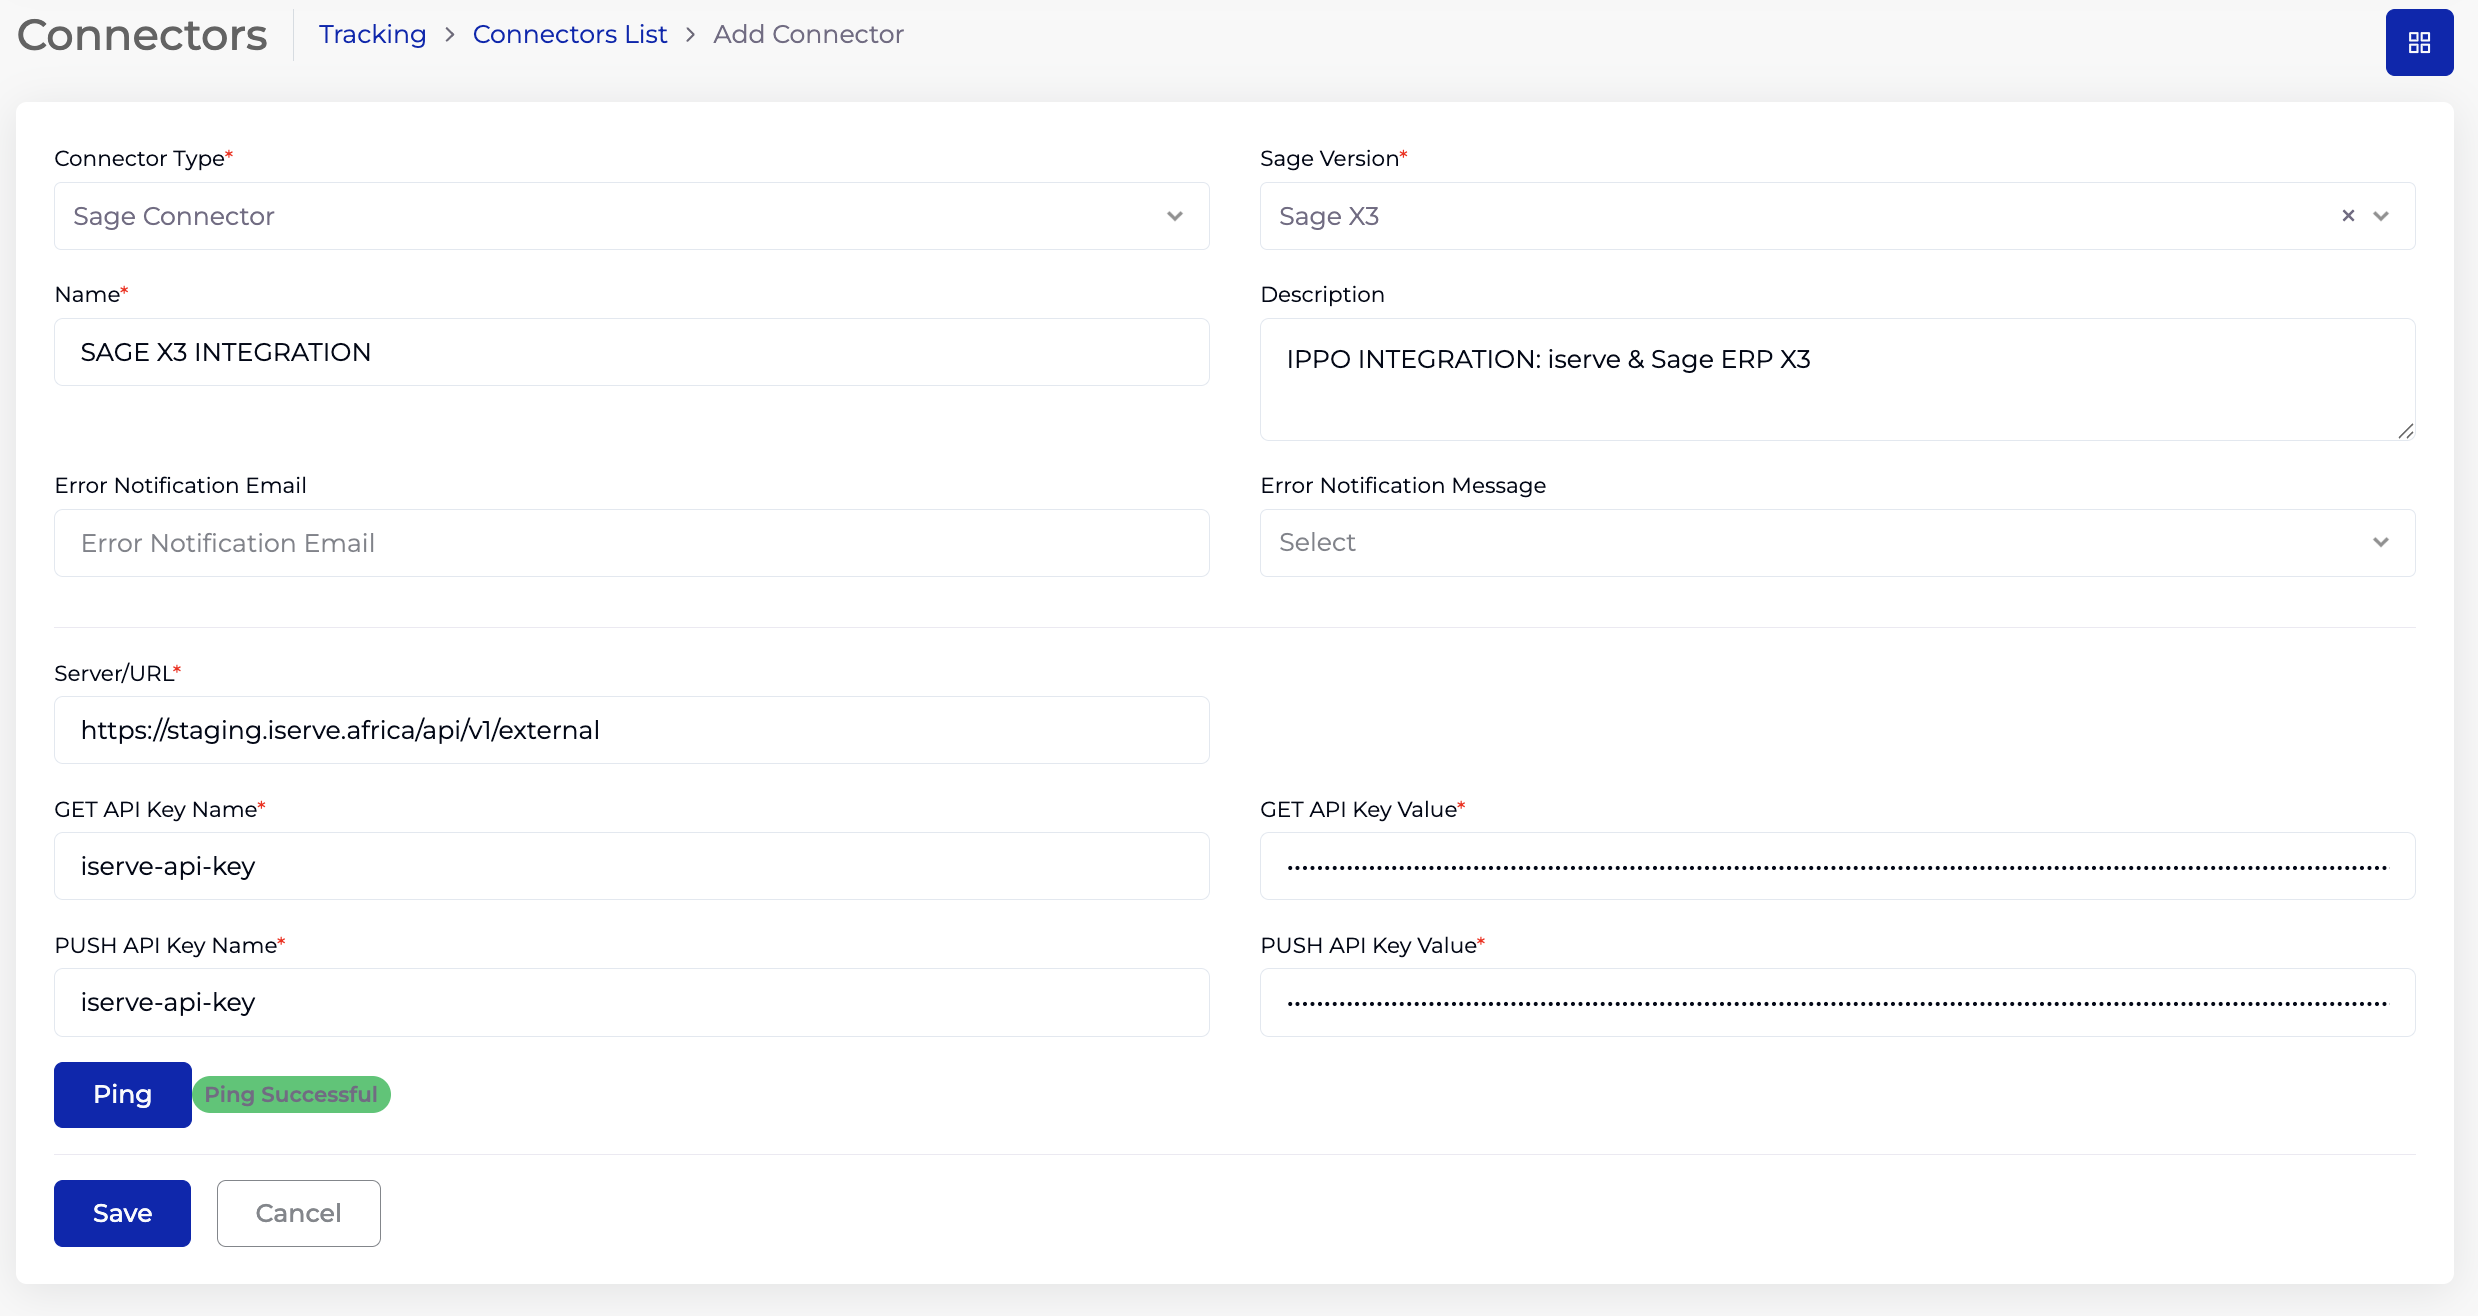This screenshot has width=2478, height=1316.
Task: Click the Ping Successful status badge
Action: pos(291,1094)
